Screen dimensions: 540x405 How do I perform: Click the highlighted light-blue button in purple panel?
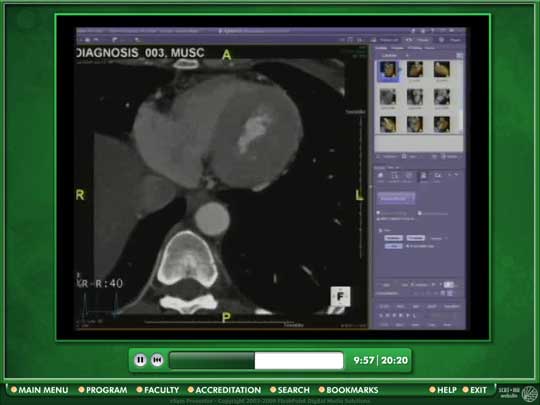click(395, 198)
